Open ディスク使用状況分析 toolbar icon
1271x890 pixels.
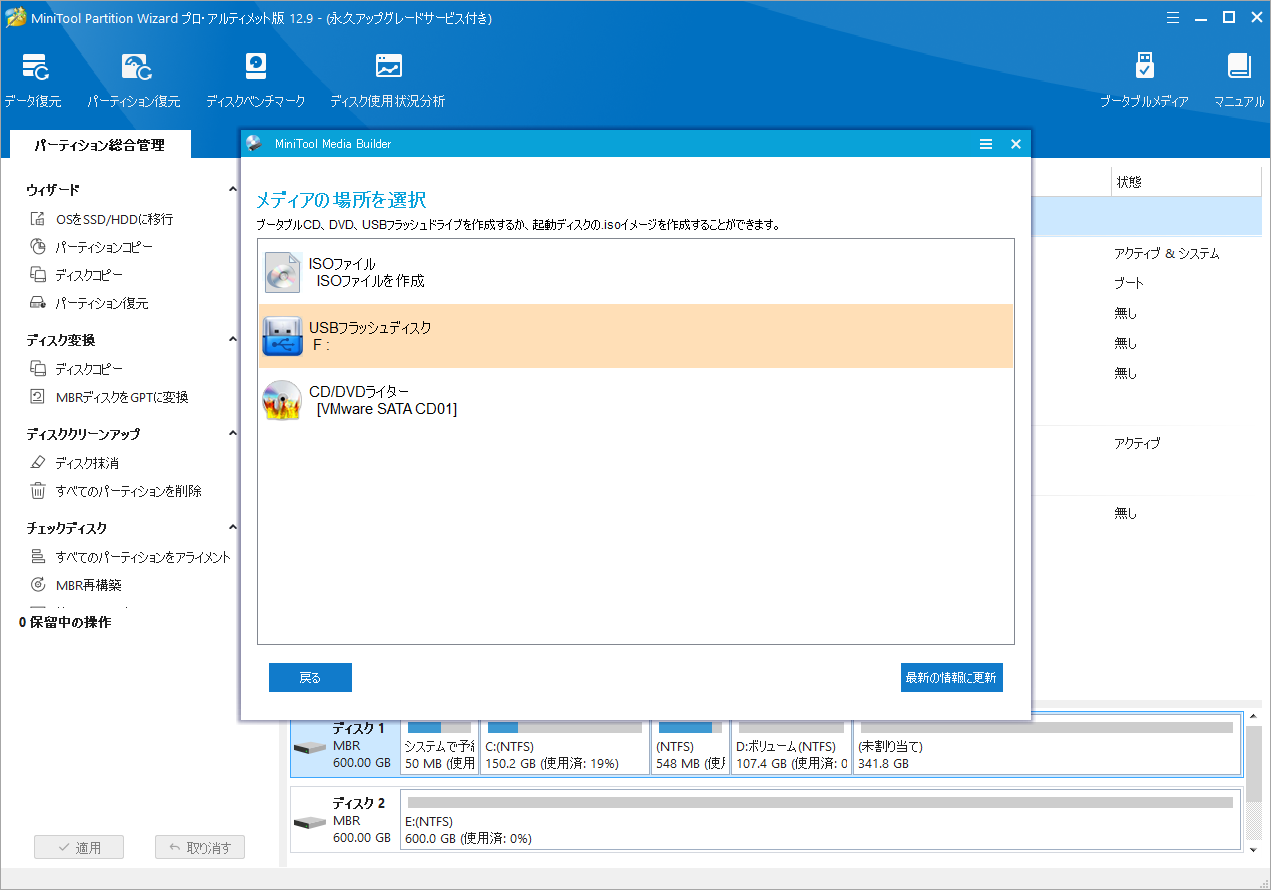point(389,67)
